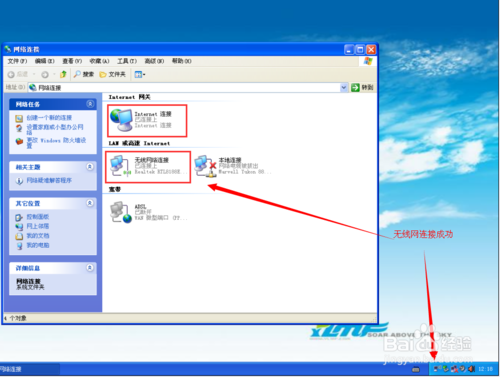Click 创建一个新的连接 link
The height and width of the screenshot is (377, 500).
[49, 118]
